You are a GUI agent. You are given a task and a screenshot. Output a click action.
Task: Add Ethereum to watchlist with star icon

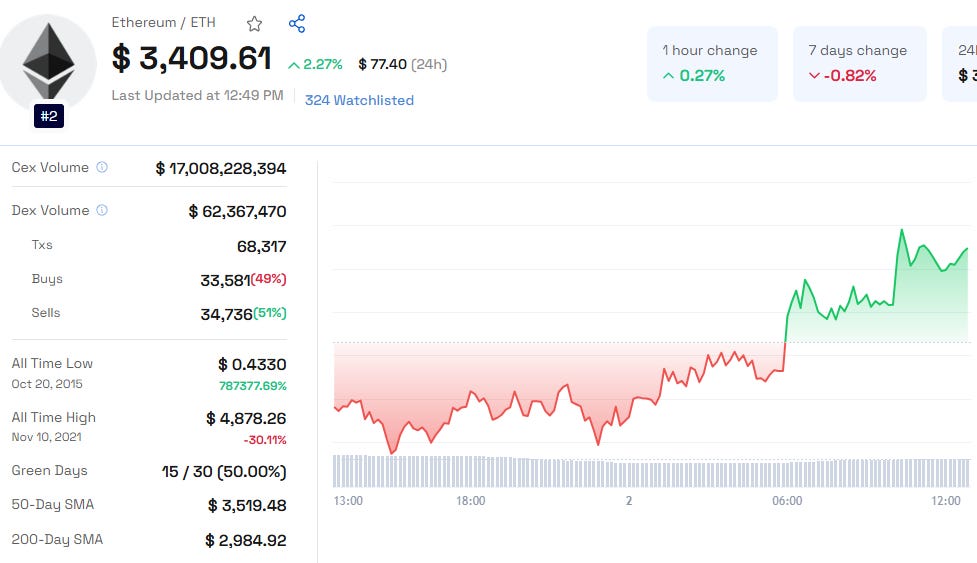(254, 24)
